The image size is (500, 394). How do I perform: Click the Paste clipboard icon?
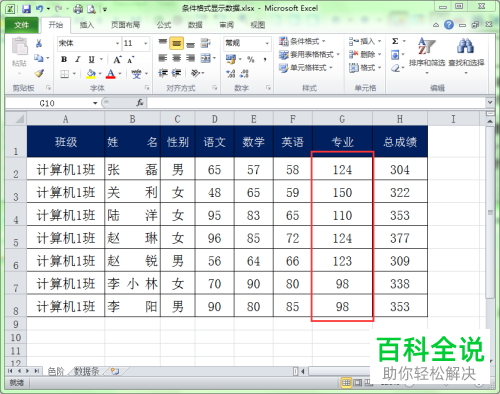click(20, 47)
